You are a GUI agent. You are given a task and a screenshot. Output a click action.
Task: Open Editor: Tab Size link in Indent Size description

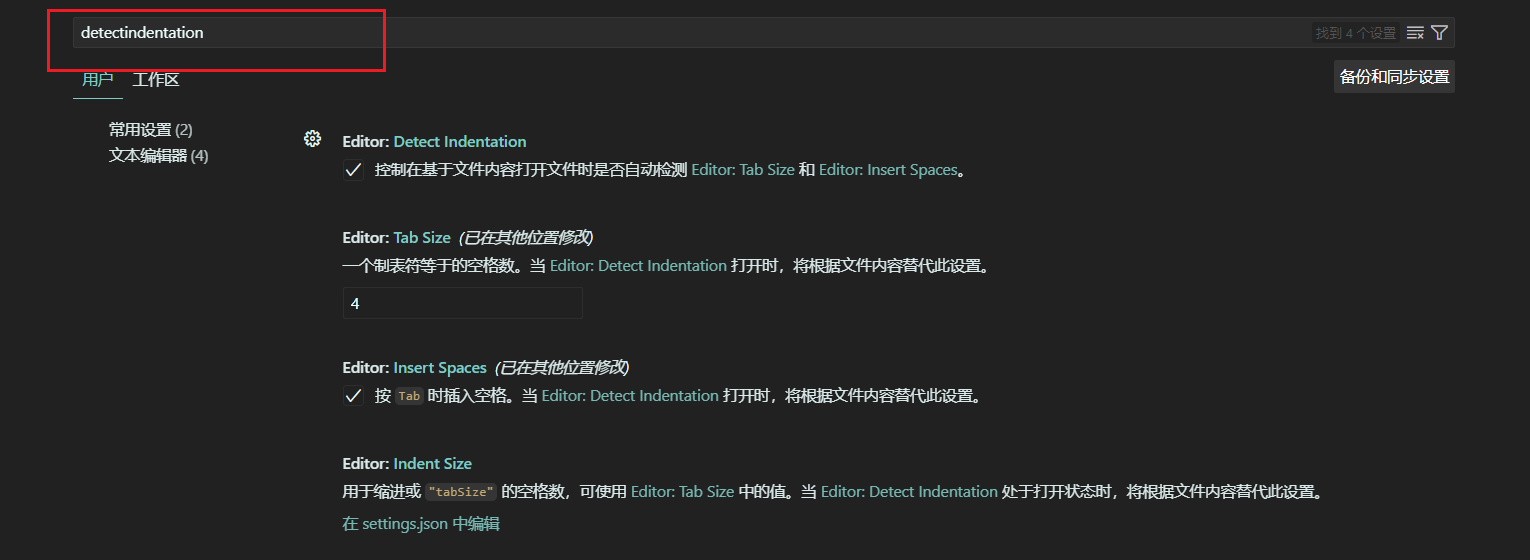[x=682, y=492]
